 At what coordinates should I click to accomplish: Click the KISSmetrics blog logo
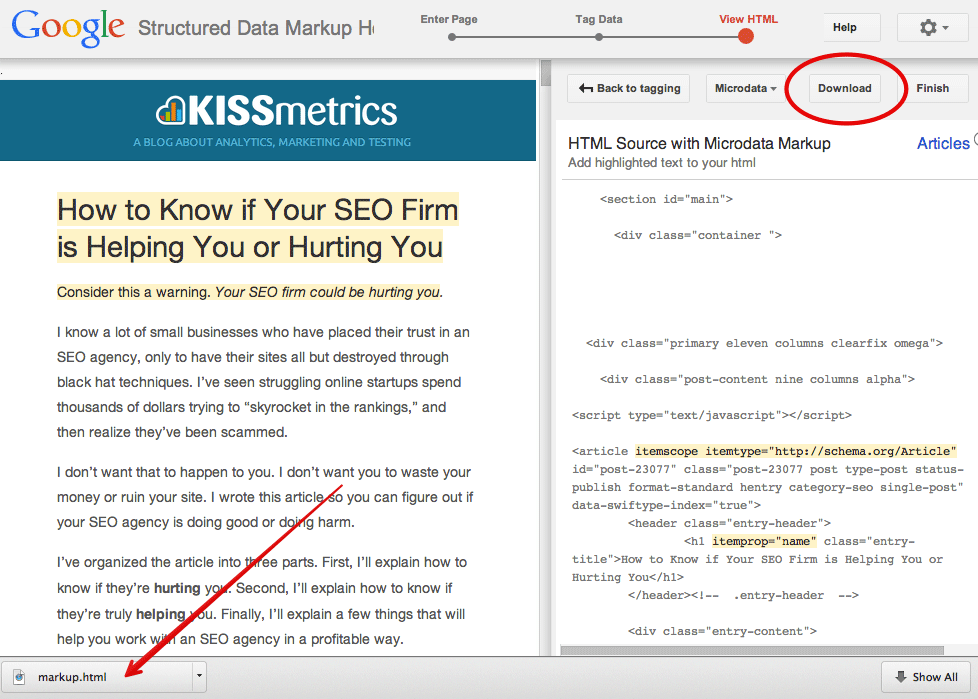point(276,111)
